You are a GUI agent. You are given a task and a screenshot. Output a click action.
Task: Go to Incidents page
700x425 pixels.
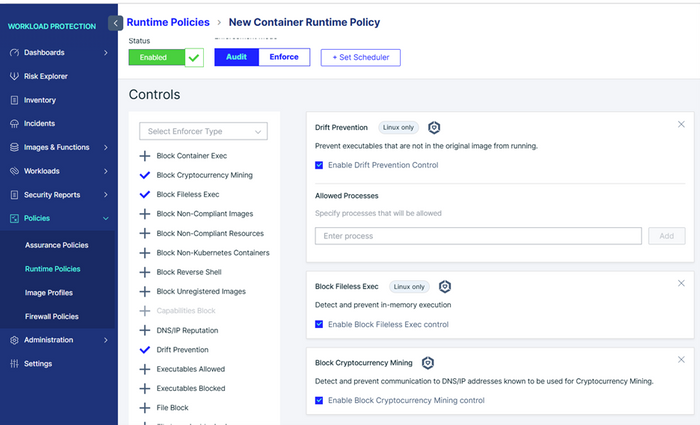40,124
